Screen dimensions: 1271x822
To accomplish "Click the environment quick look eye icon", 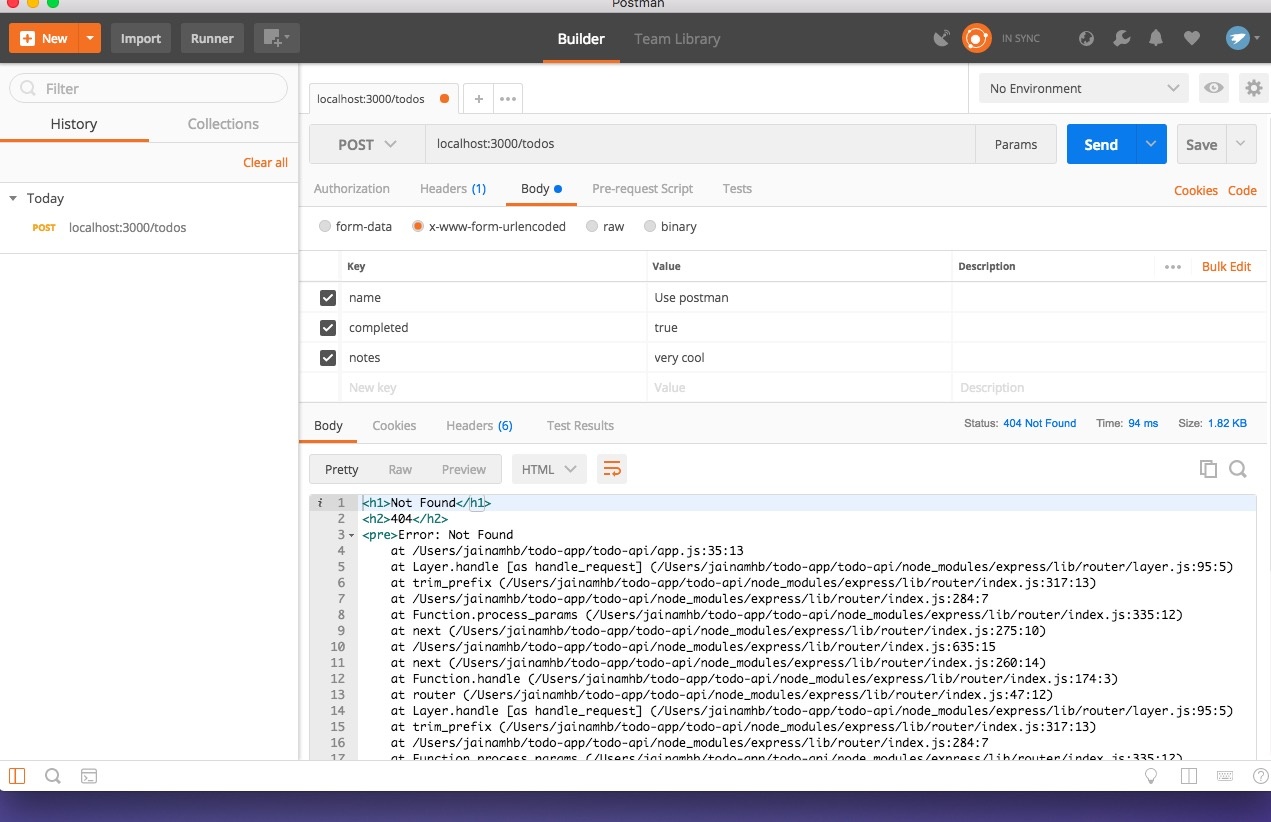I will tap(1214, 88).
